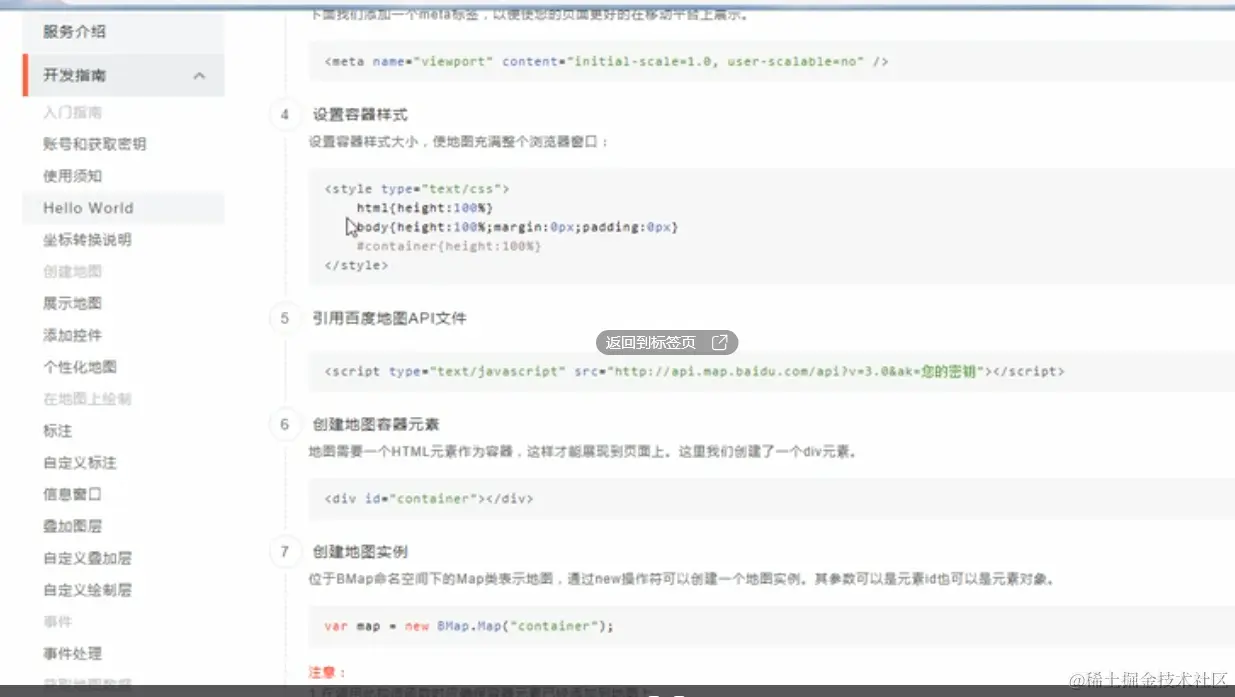Click the closing </style> code line
Screen dimensions: 1235x697
[x=356, y=265]
